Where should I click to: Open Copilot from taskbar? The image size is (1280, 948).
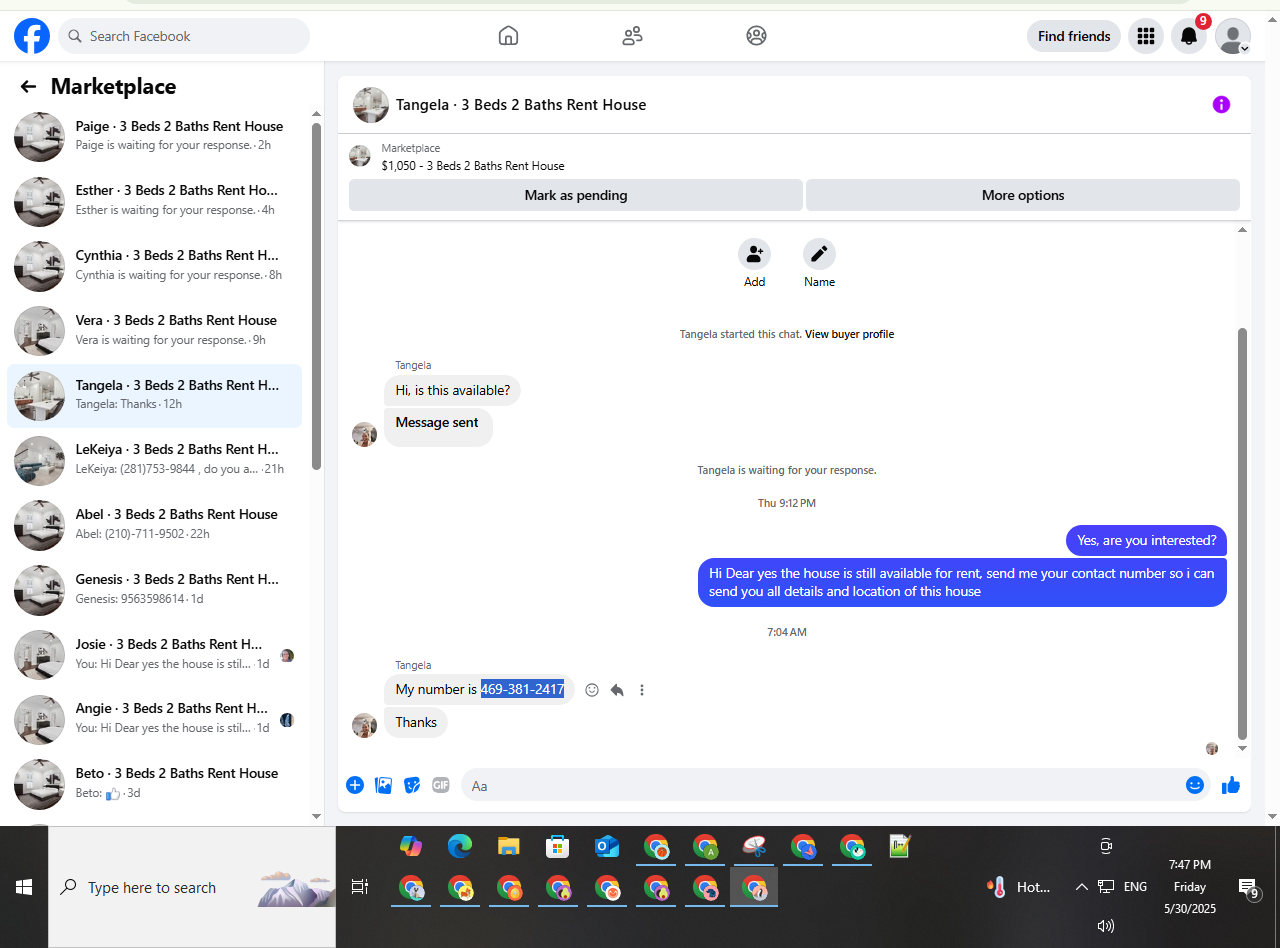pos(411,846)
